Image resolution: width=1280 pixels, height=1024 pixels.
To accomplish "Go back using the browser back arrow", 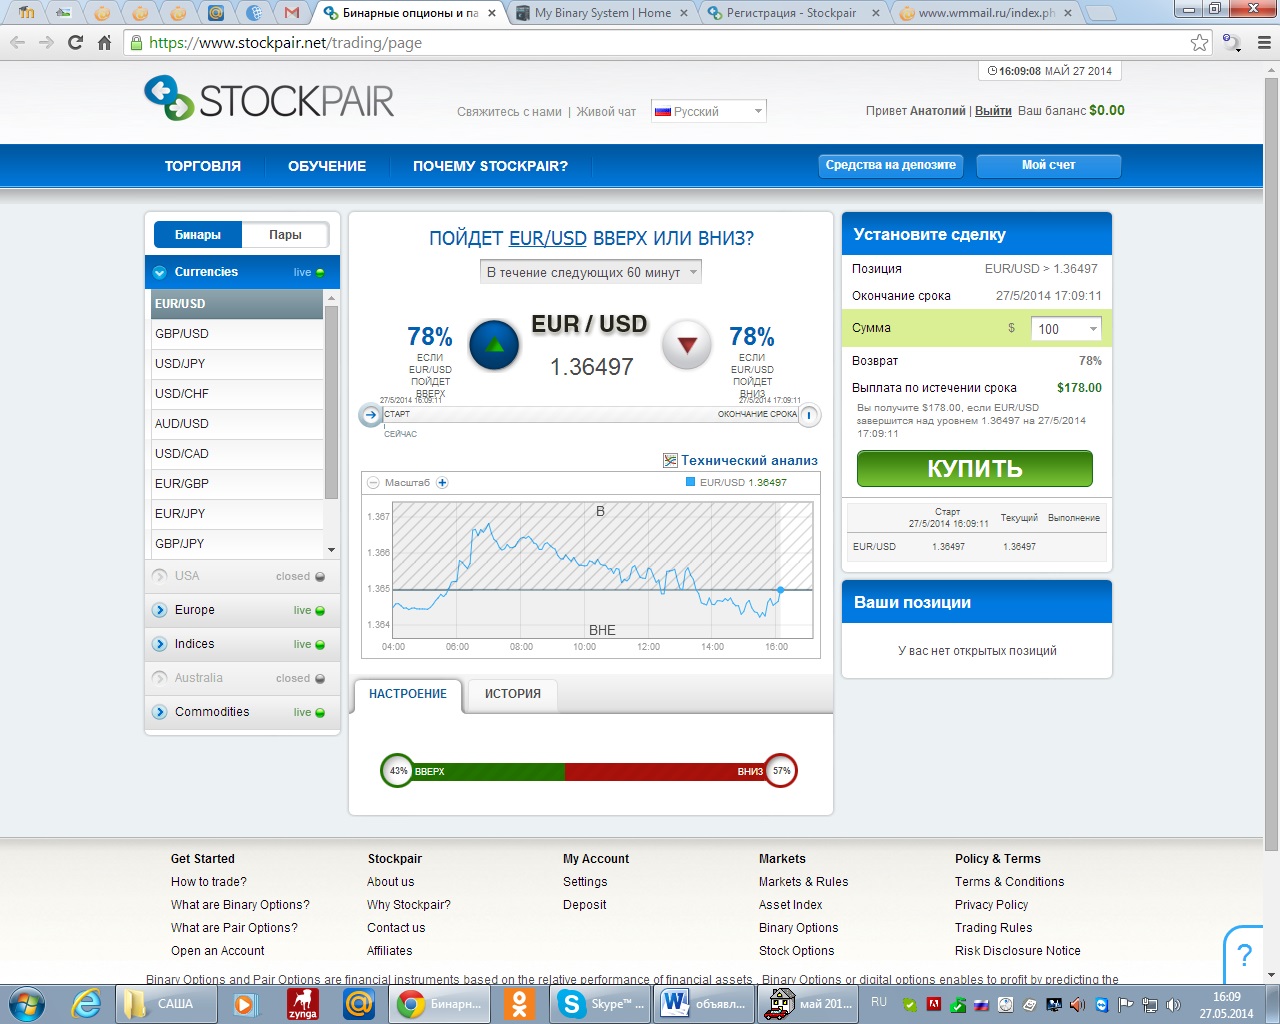I will (17, 42).
